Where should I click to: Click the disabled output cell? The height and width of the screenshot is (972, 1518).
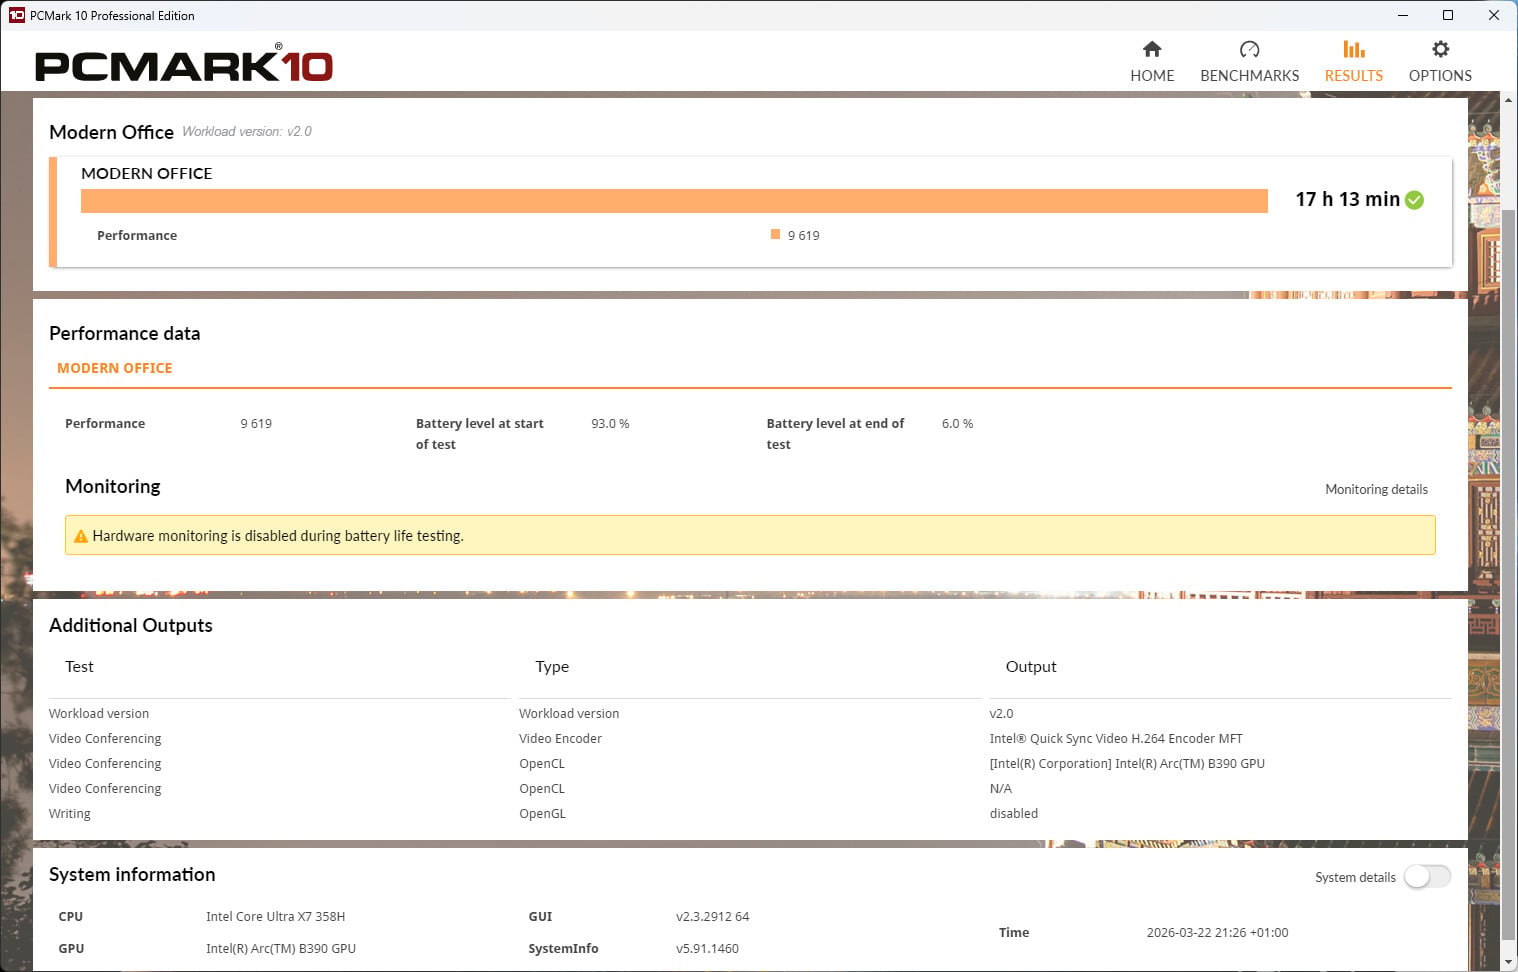coord(1014,814)
